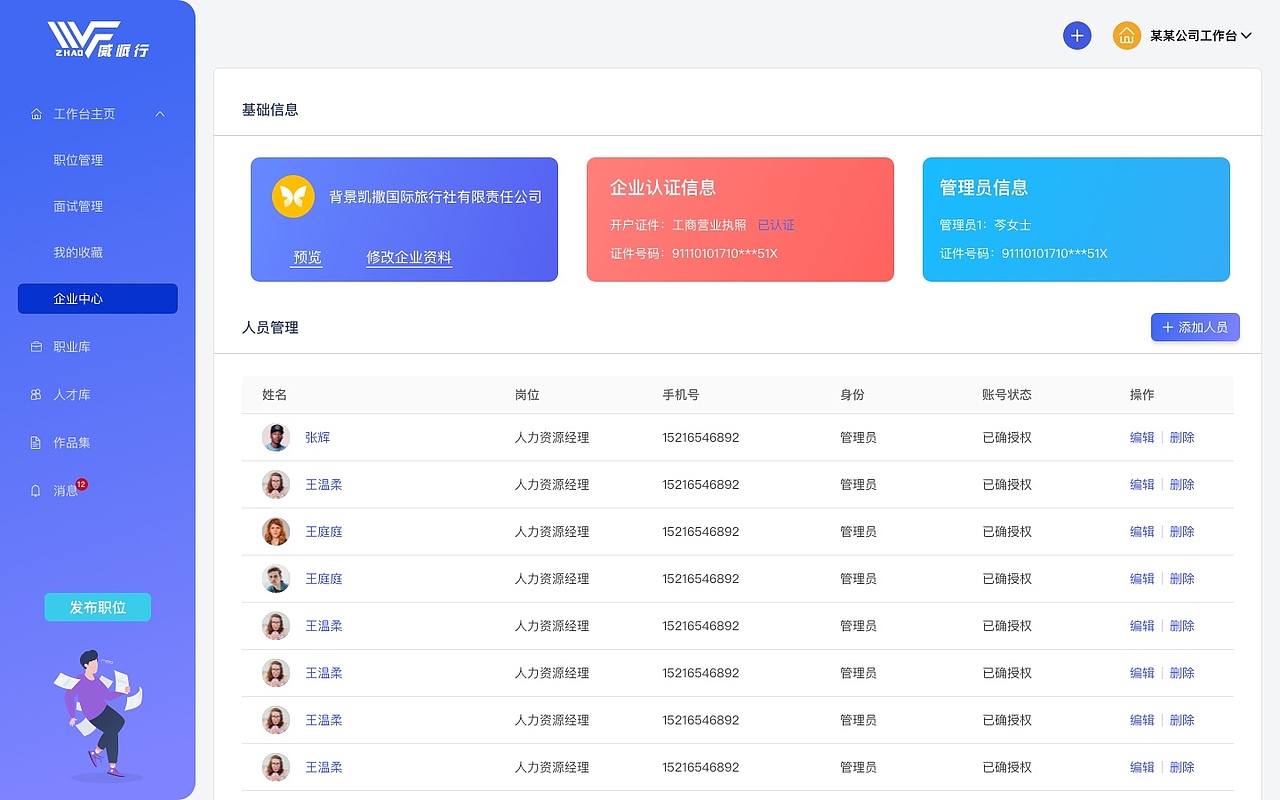Open 职位管理 in the sidebar
This screenshot has width=1280, height=800.
[78, 160]
